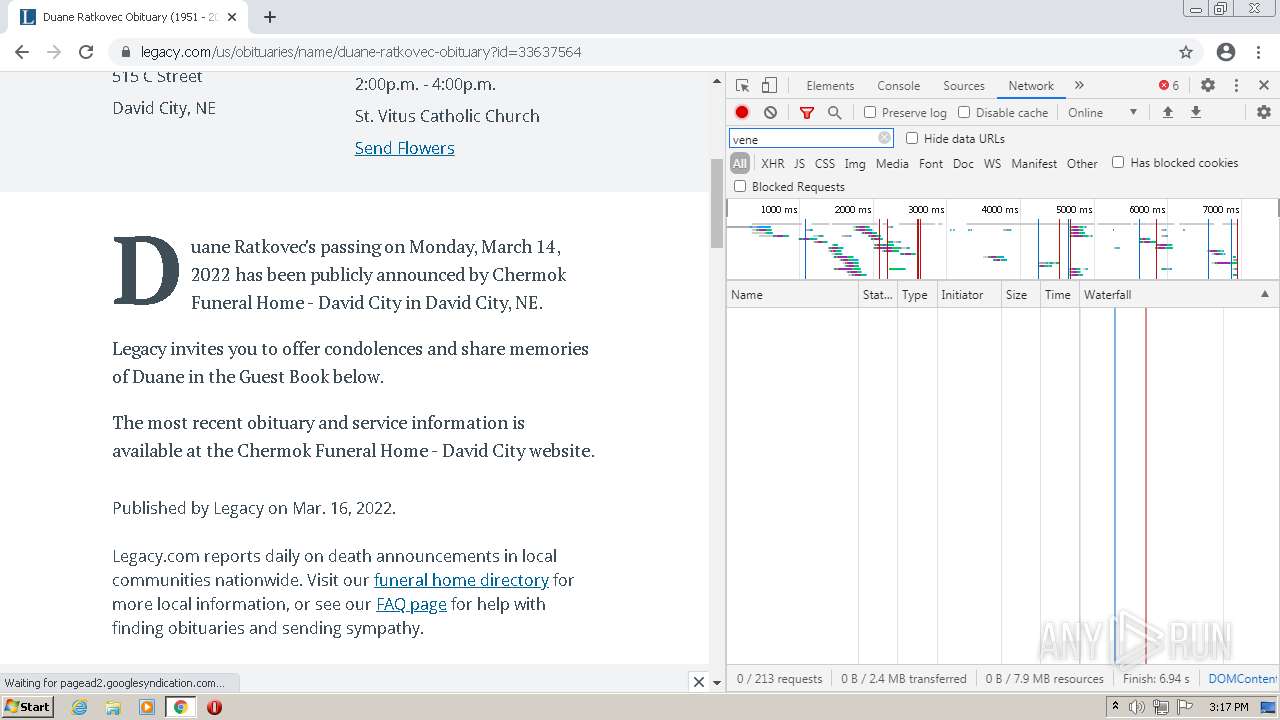Bookmark this page with the star icon
This screenshot has height=720, width=1280.
(1186, 52)
